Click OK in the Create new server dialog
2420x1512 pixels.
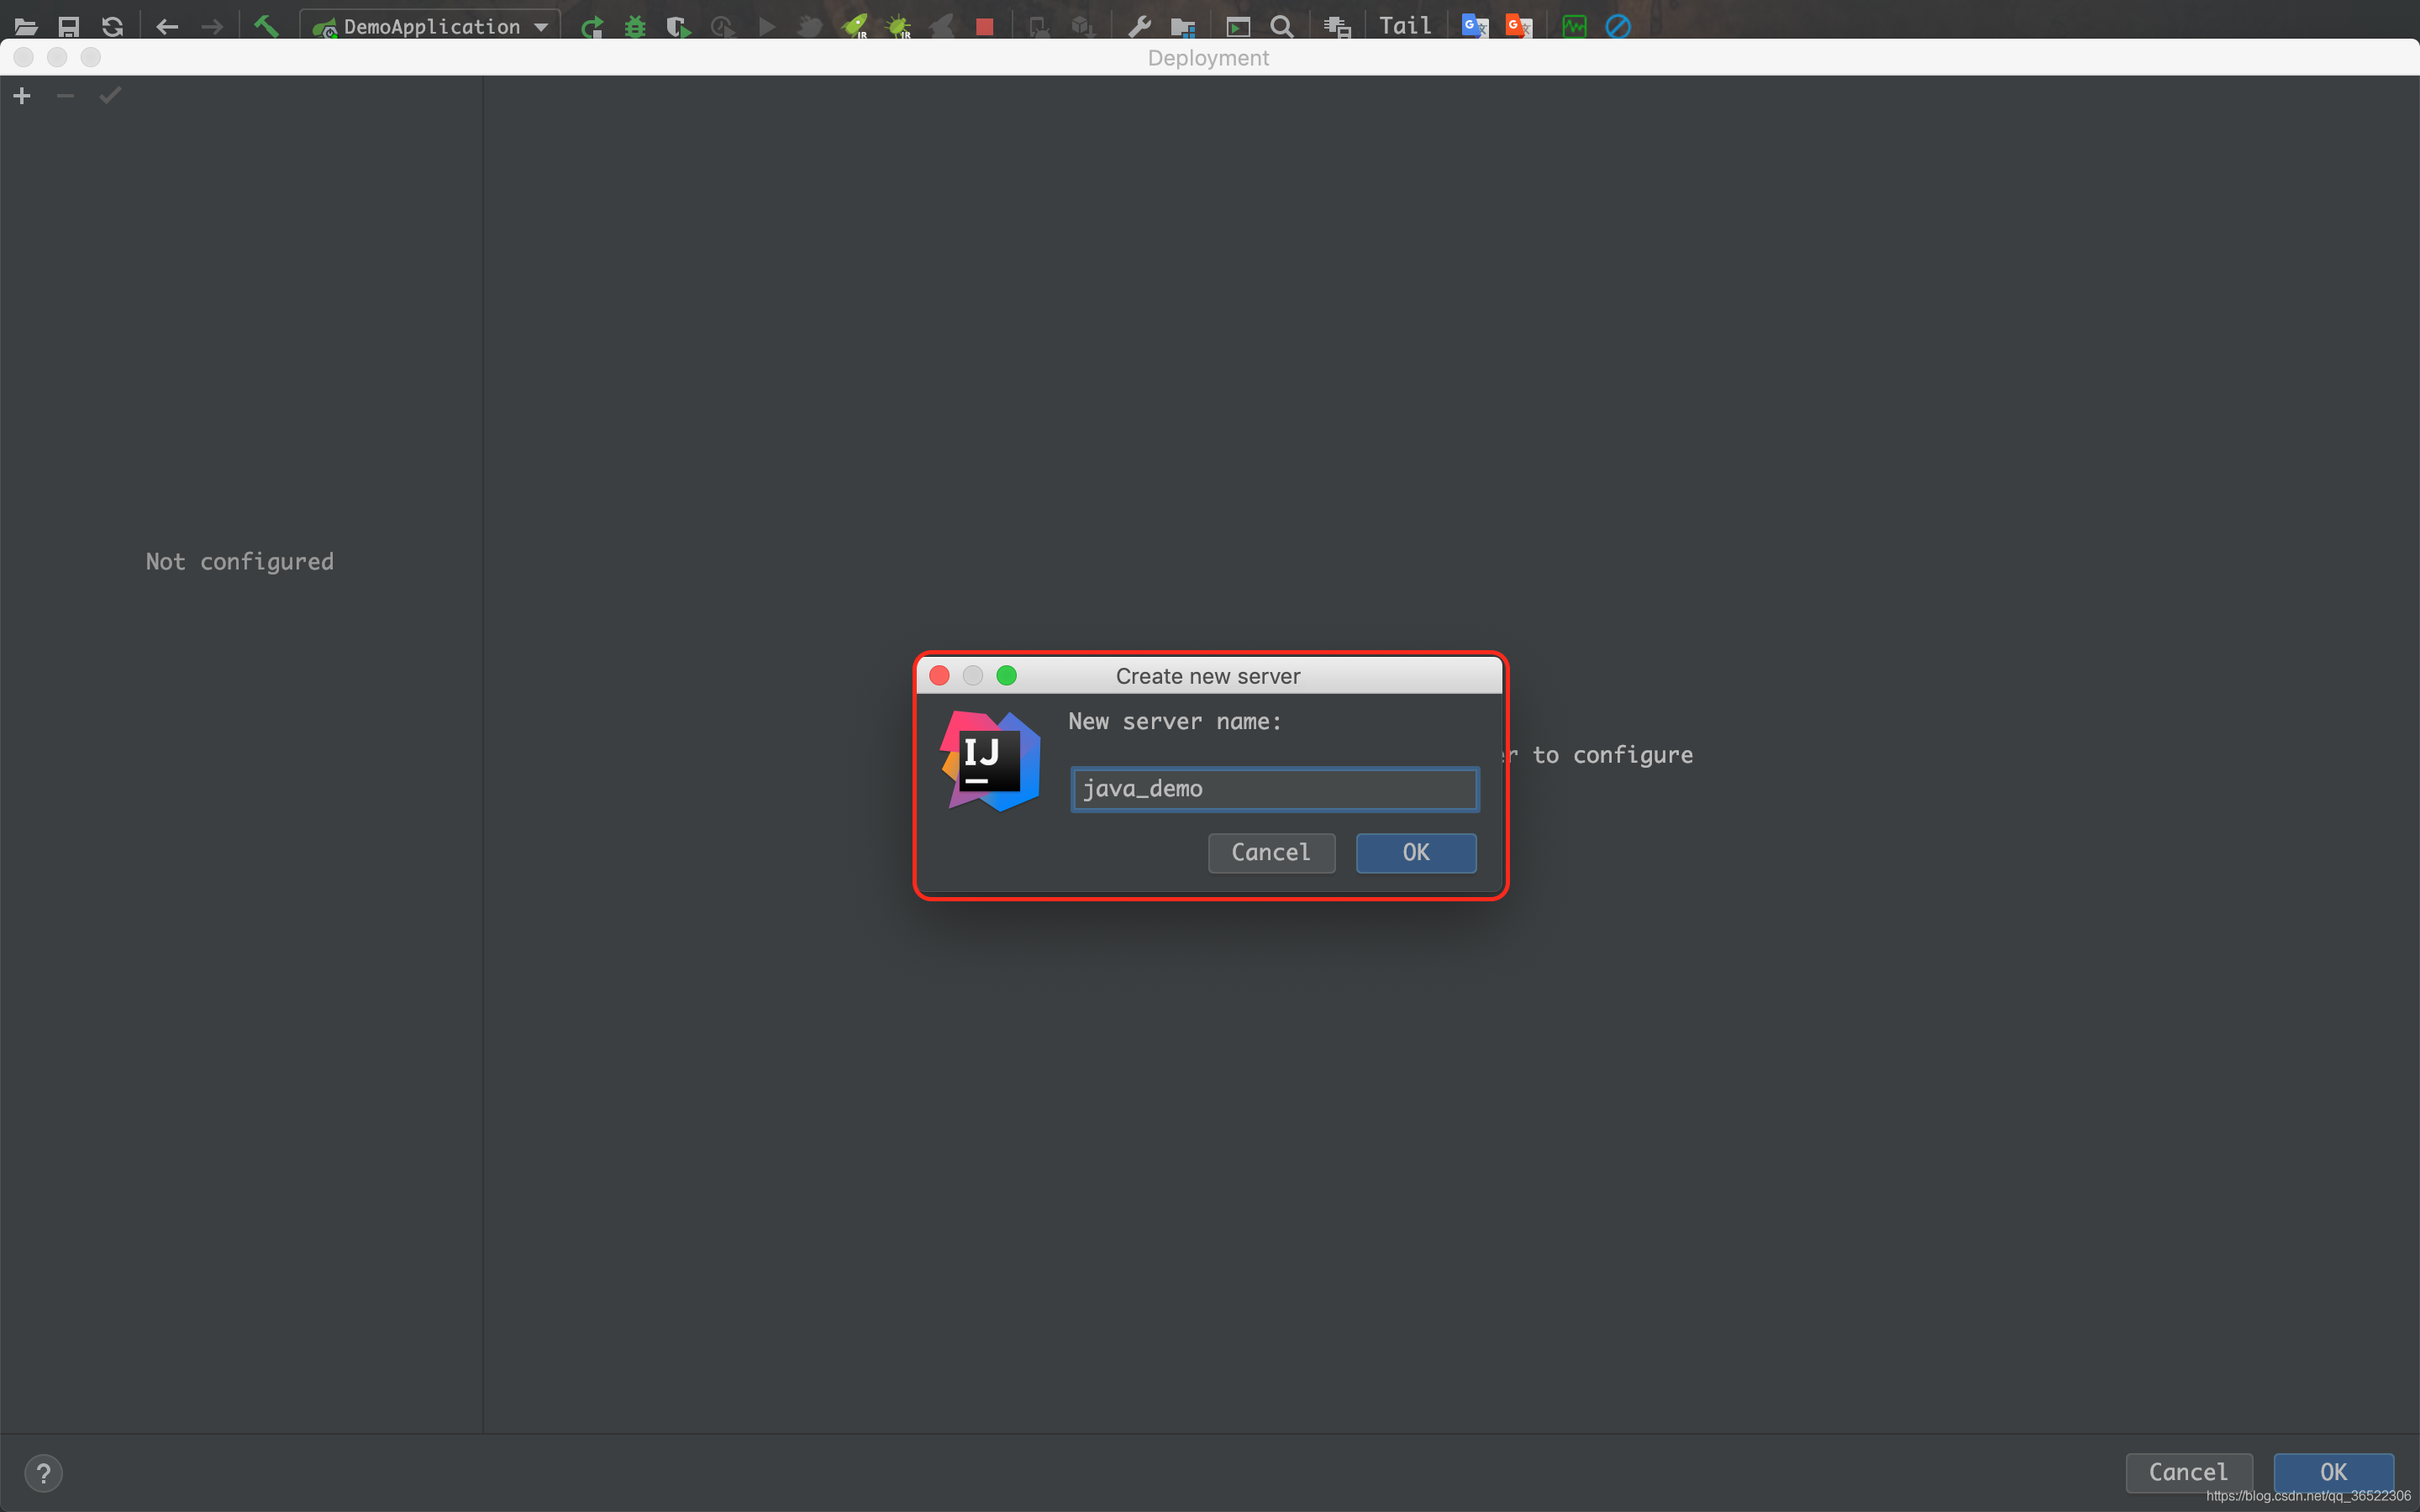1415,852
